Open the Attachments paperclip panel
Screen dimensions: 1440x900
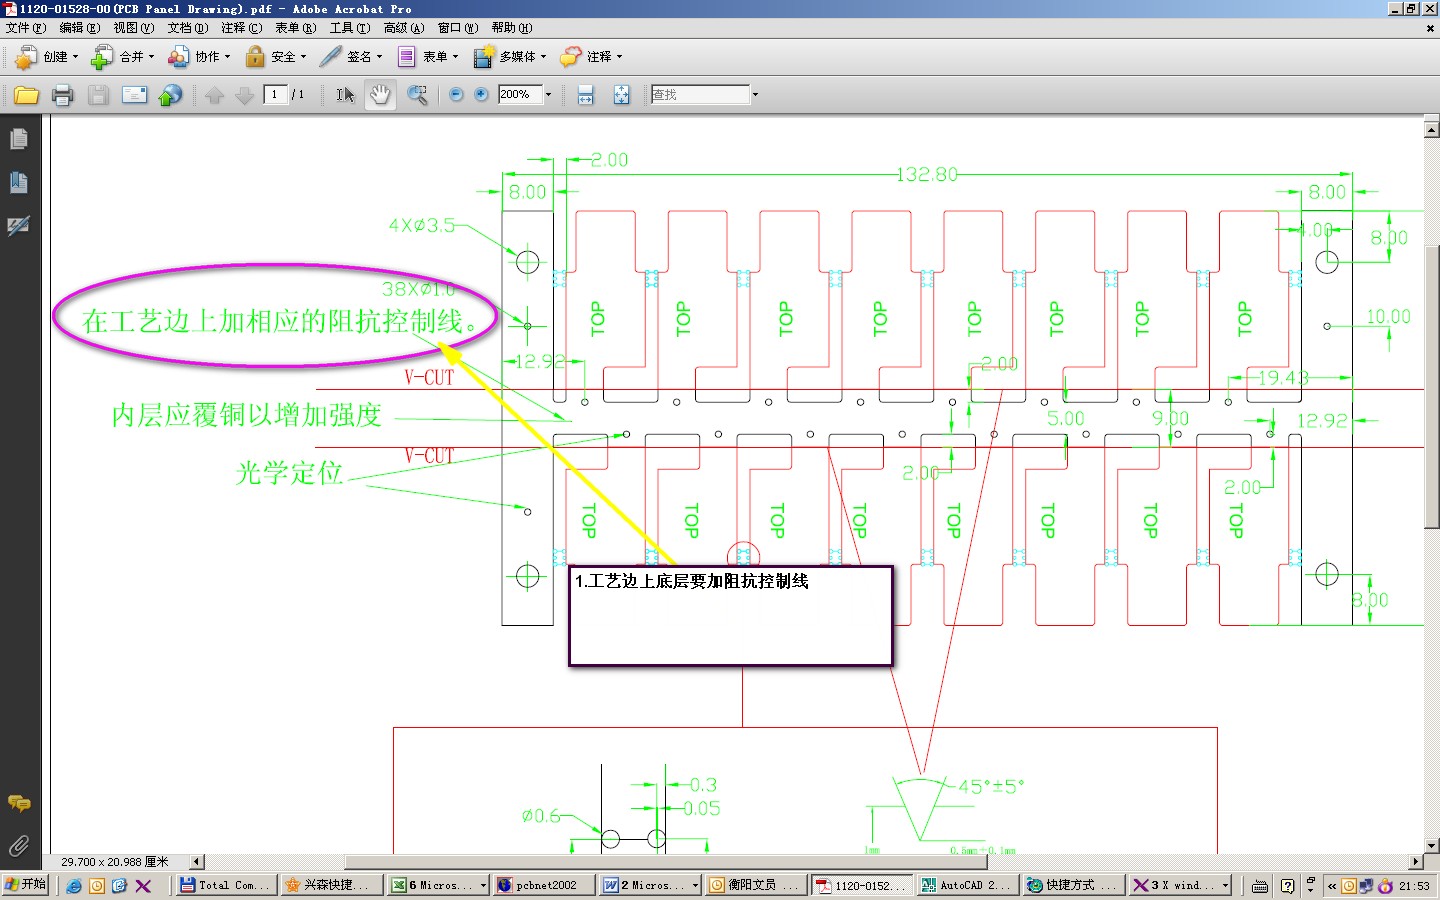[19, 846]
